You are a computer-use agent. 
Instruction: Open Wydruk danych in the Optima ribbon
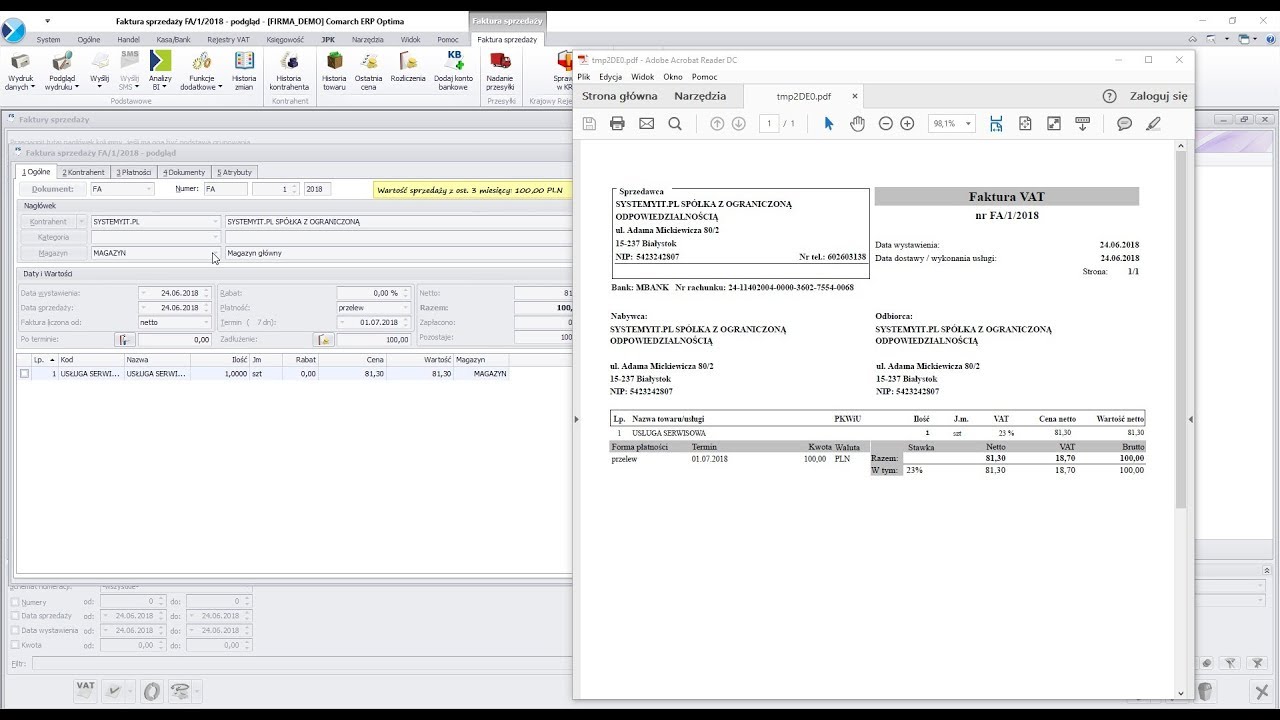[x=19, y=71]
